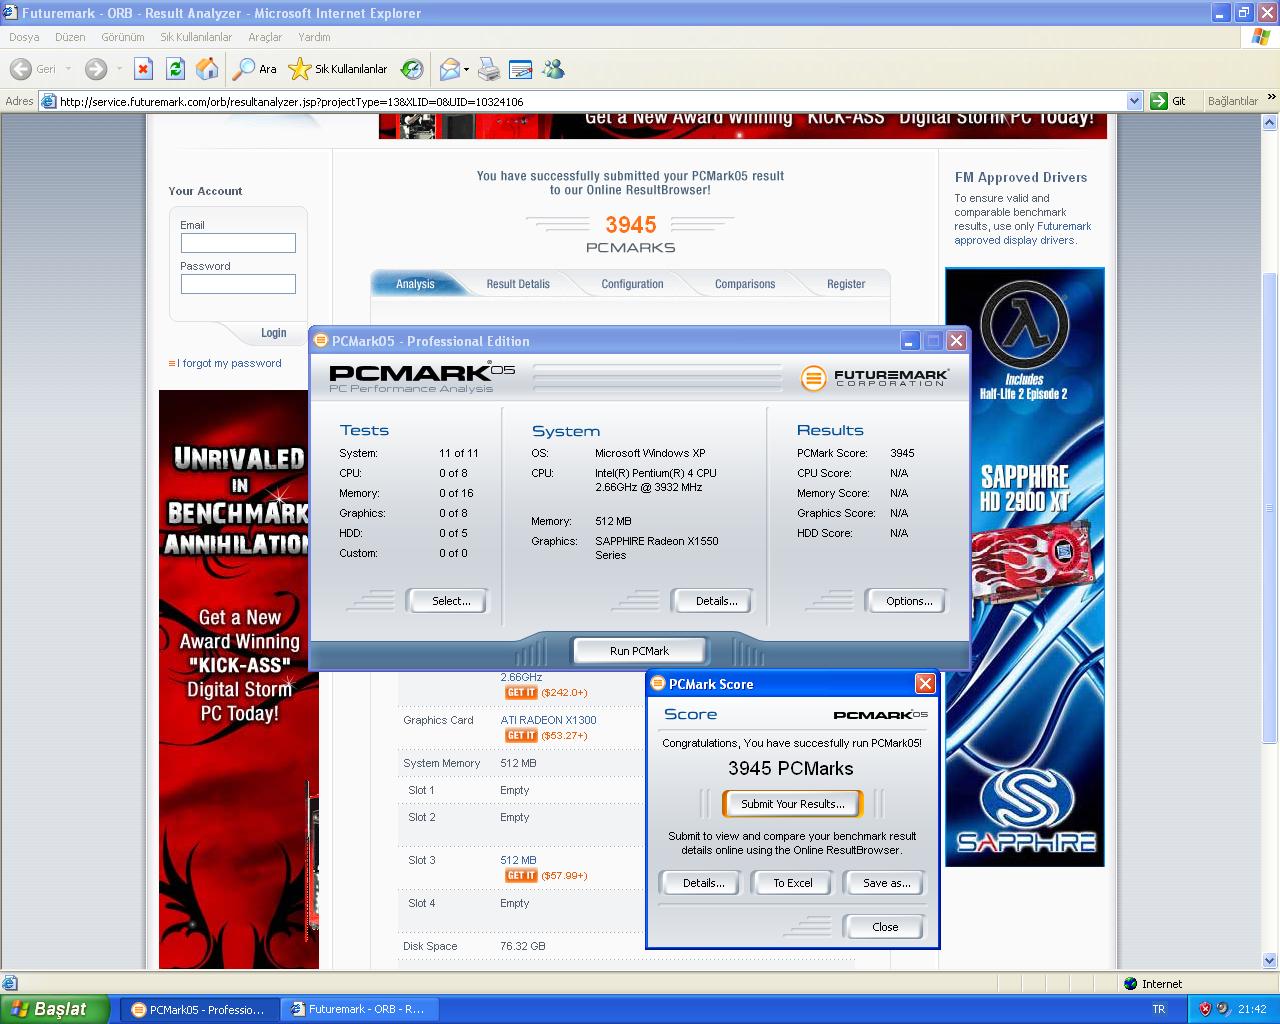Click the IE Forward arrow icon
Viewport: 1280px width, 1024px height.
click(x=96, y=69)
